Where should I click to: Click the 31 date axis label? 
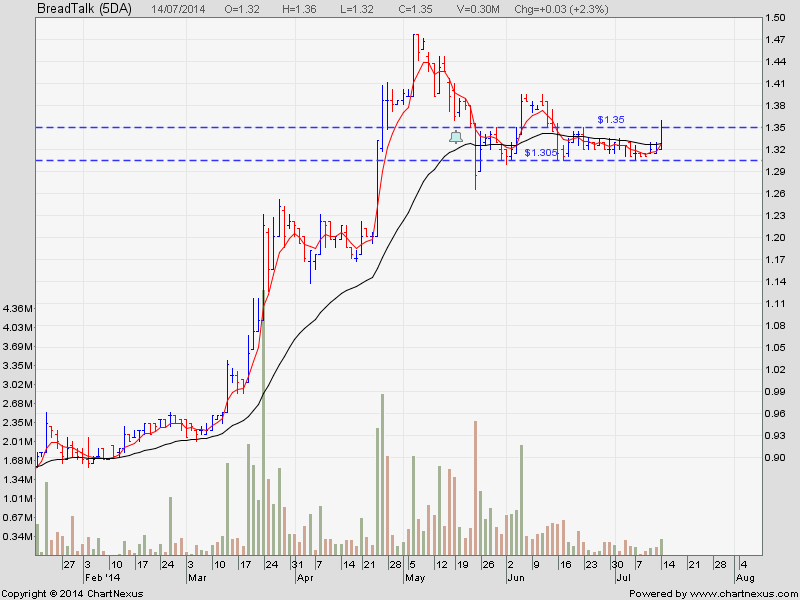[297, 565]
